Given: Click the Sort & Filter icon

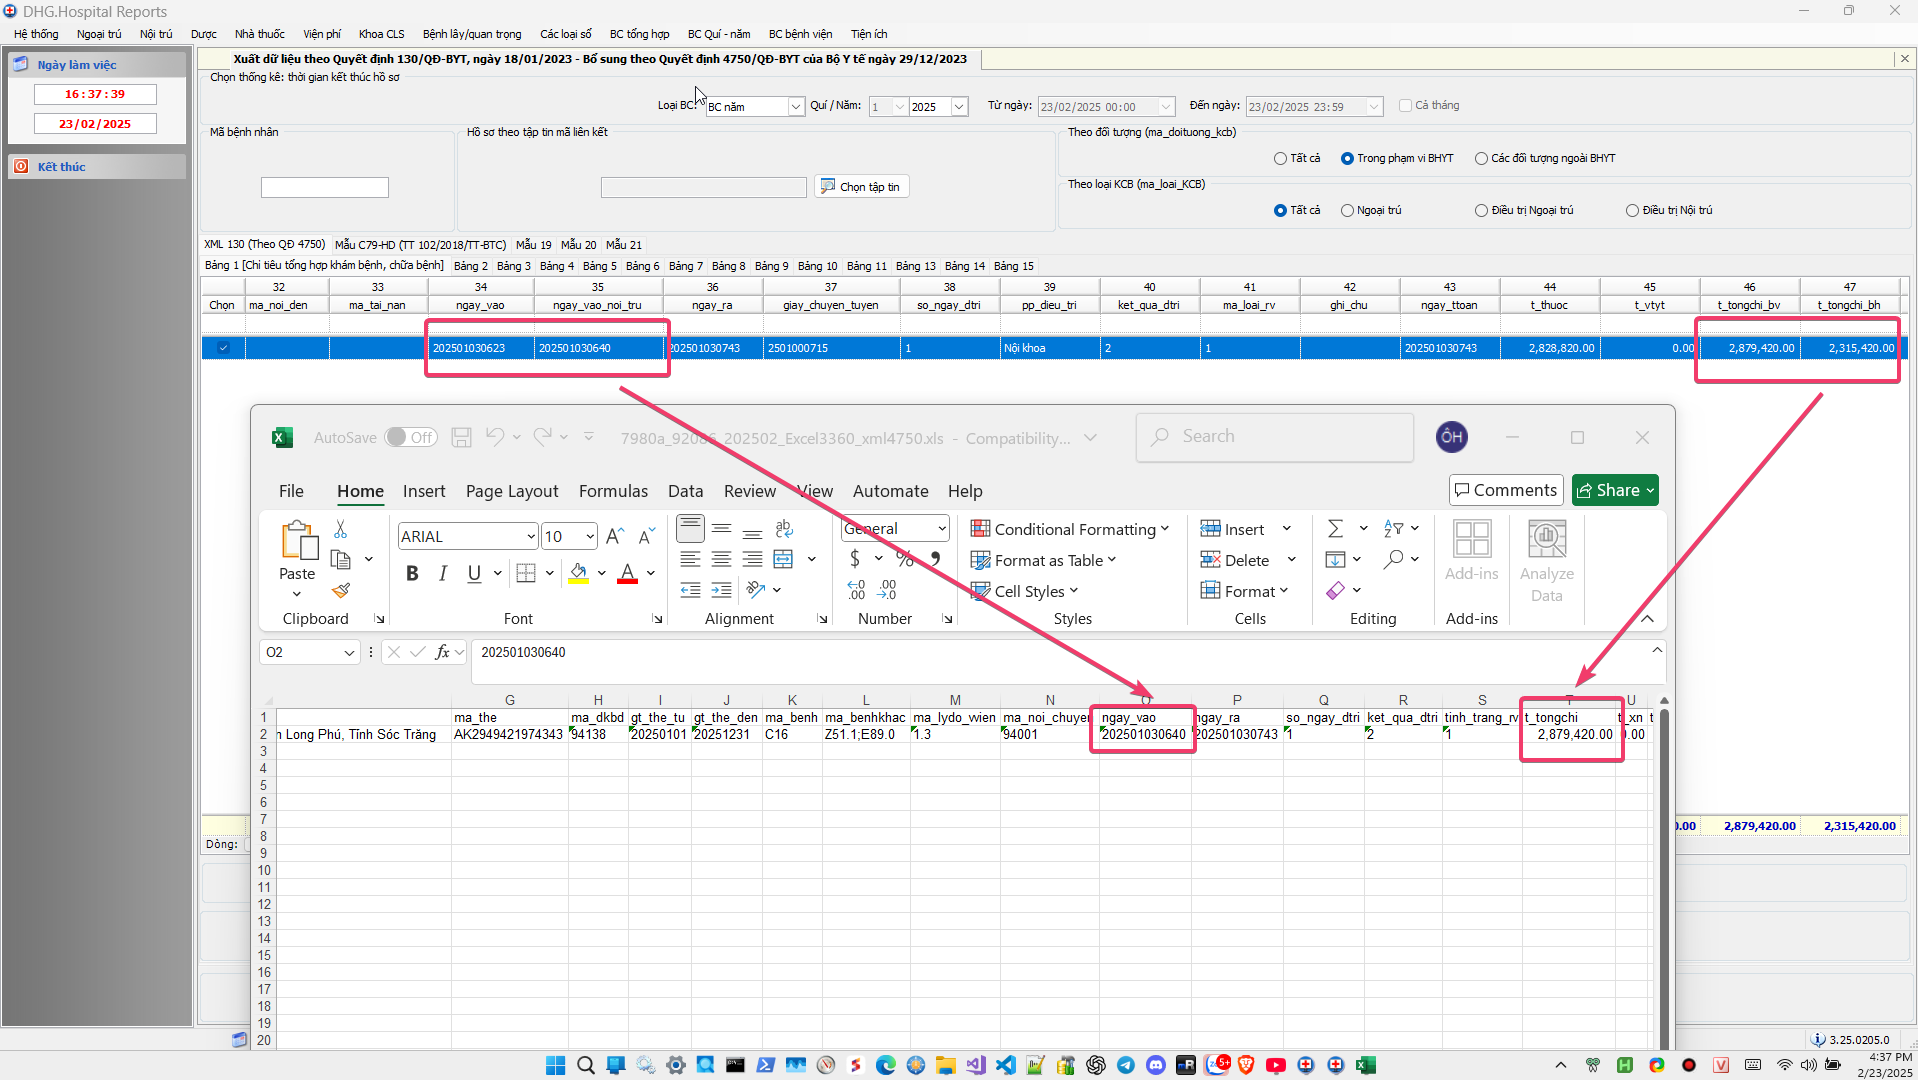Looking at the screenshot, I should [x=1394, y=529].
